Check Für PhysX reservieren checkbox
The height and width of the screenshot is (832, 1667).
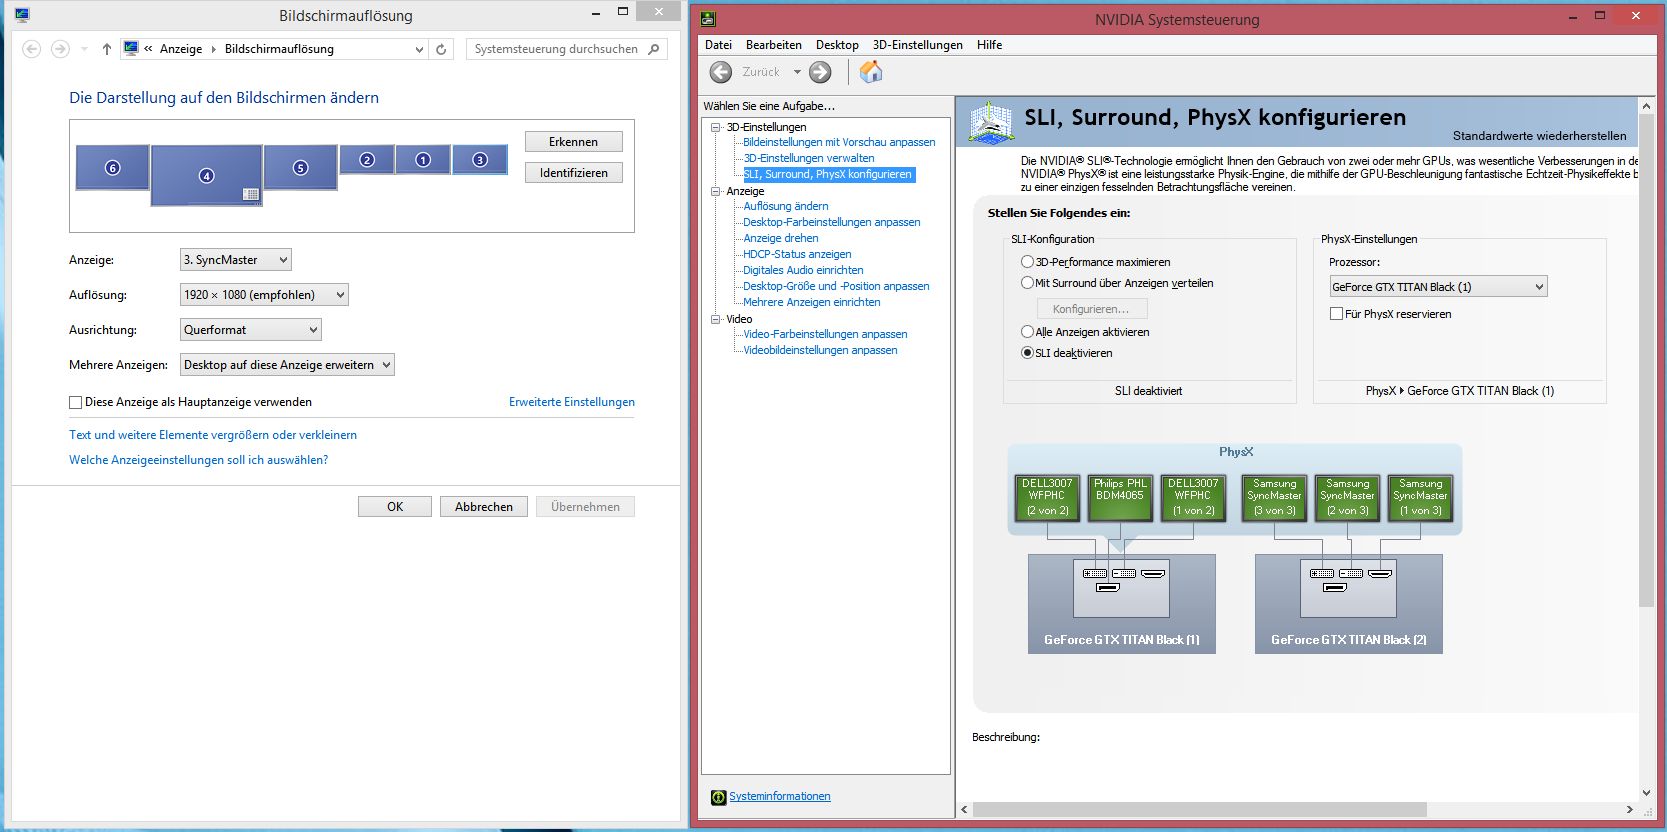pyautogui.click(x=1336, y=314)
